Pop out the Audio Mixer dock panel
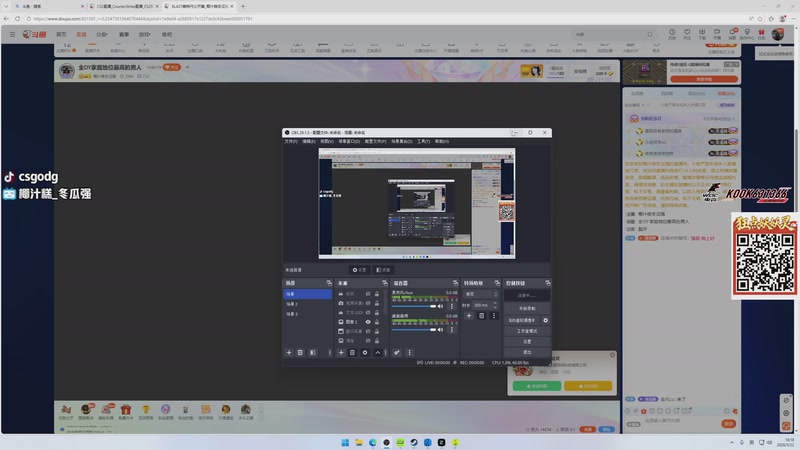 point(455,283)
